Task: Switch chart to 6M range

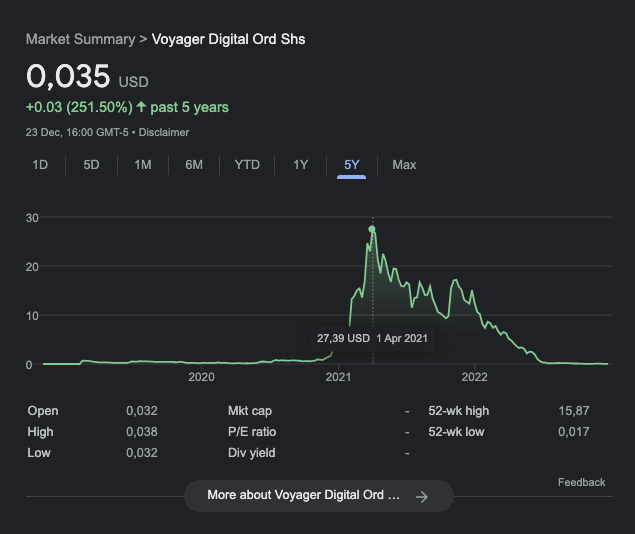Action: pyautogui.click(x=194, y=165)
